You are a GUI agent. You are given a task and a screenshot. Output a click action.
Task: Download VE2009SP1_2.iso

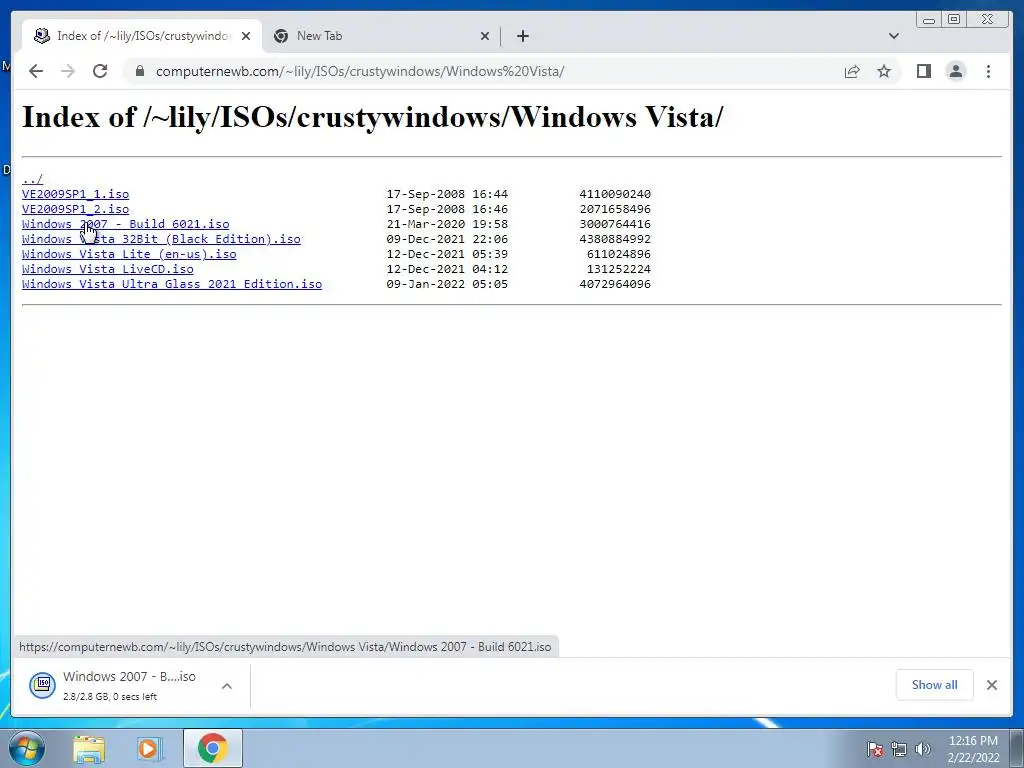click(x=75, y=209)
